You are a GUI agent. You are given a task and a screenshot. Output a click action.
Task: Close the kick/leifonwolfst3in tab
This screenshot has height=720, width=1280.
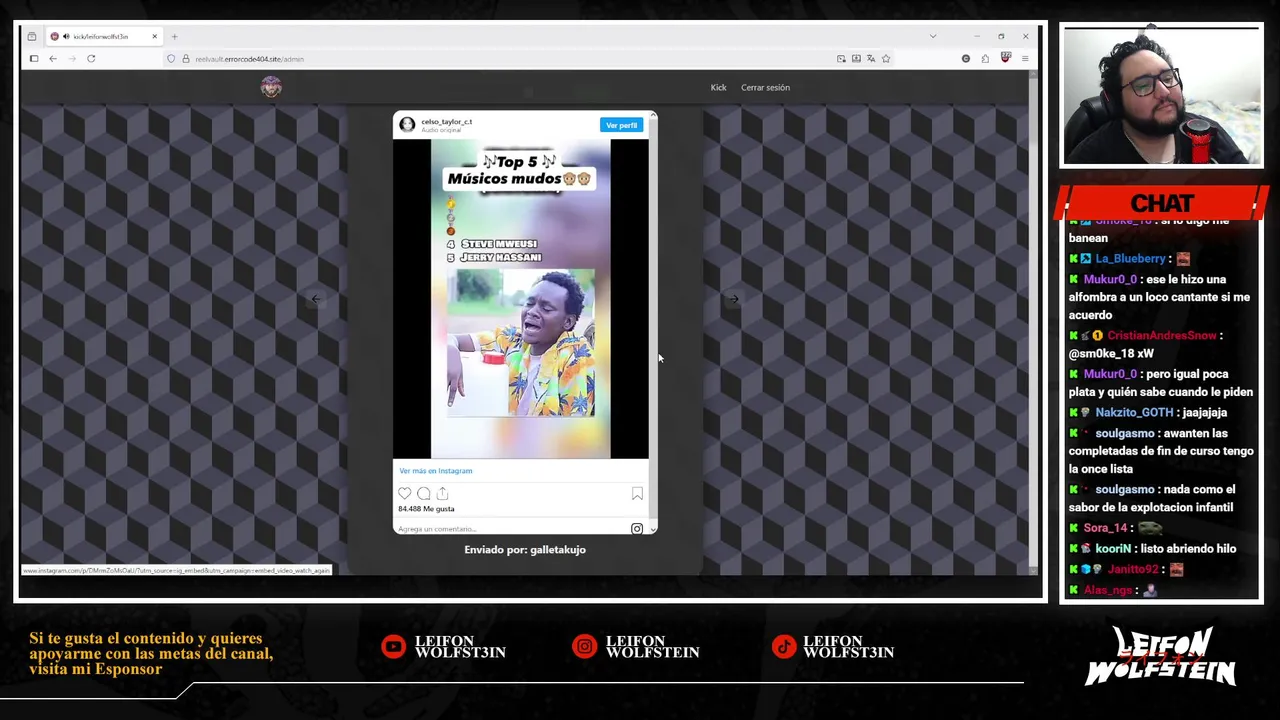click(154, 37)
